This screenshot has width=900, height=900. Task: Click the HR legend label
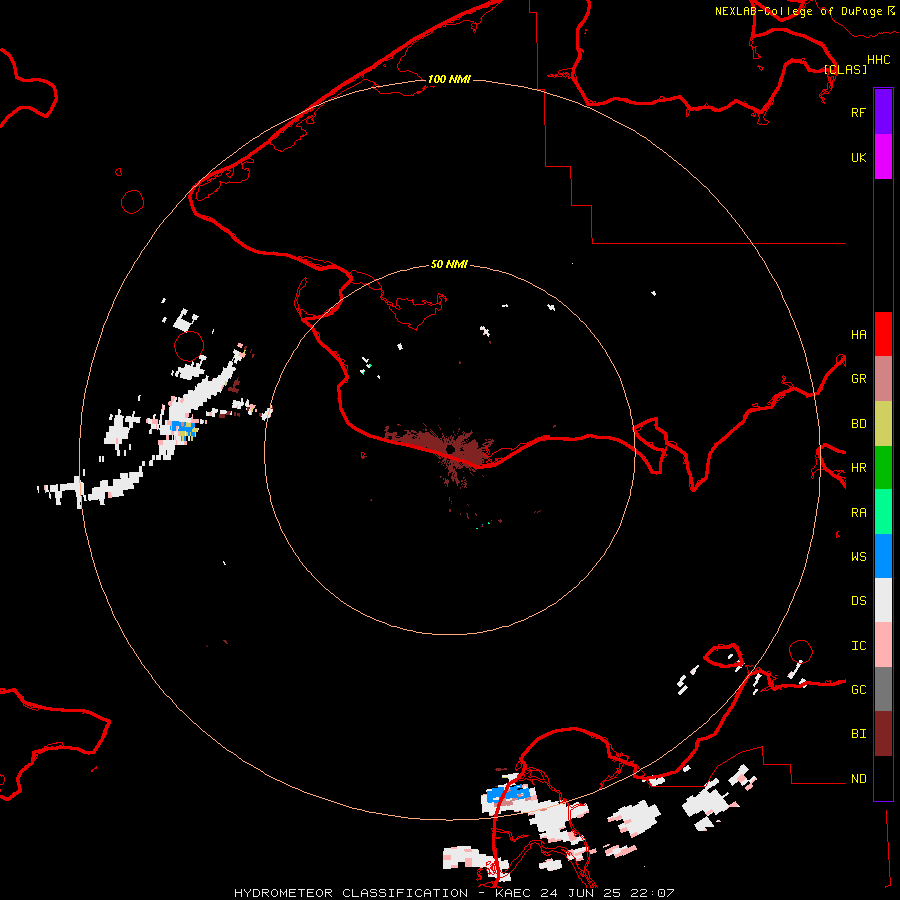click(x=858, y=468)
